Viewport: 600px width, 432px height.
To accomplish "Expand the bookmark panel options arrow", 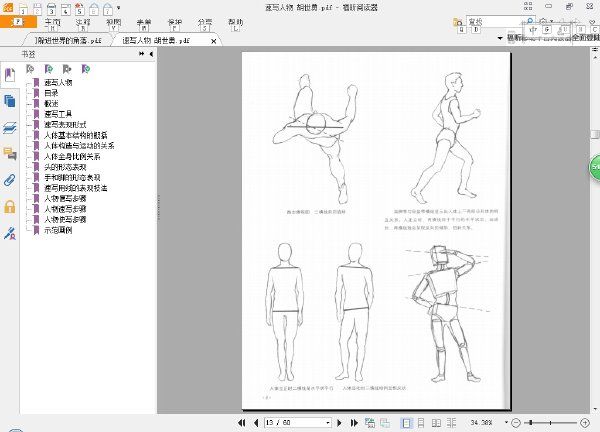I will (142, 54).
